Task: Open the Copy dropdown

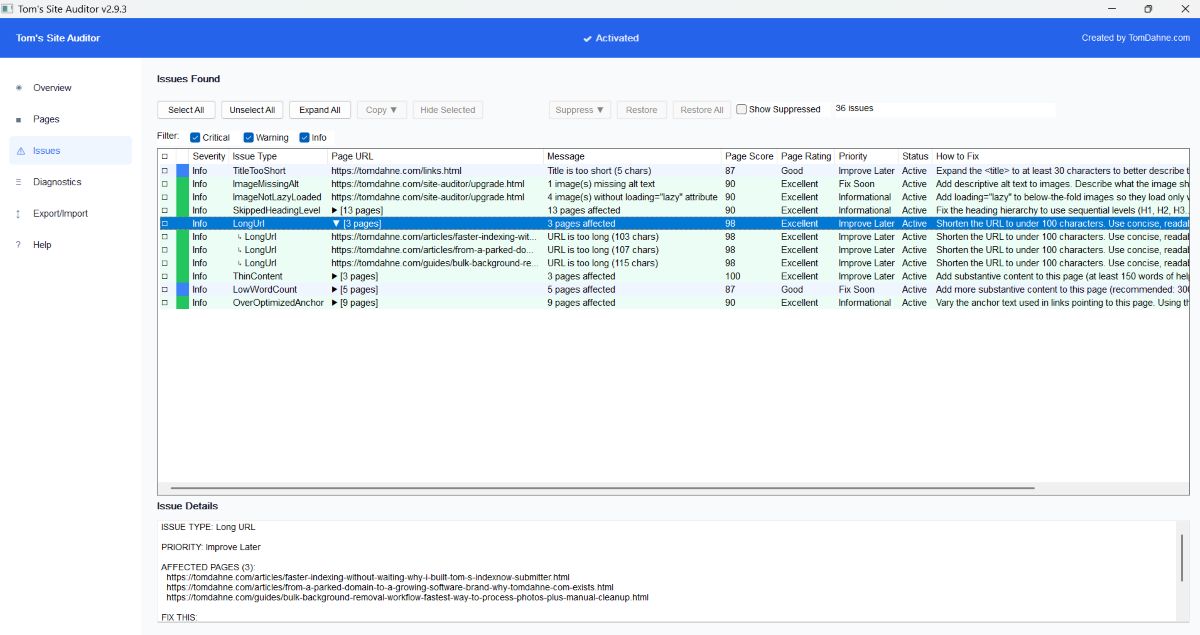Action: tap(381, 110)
